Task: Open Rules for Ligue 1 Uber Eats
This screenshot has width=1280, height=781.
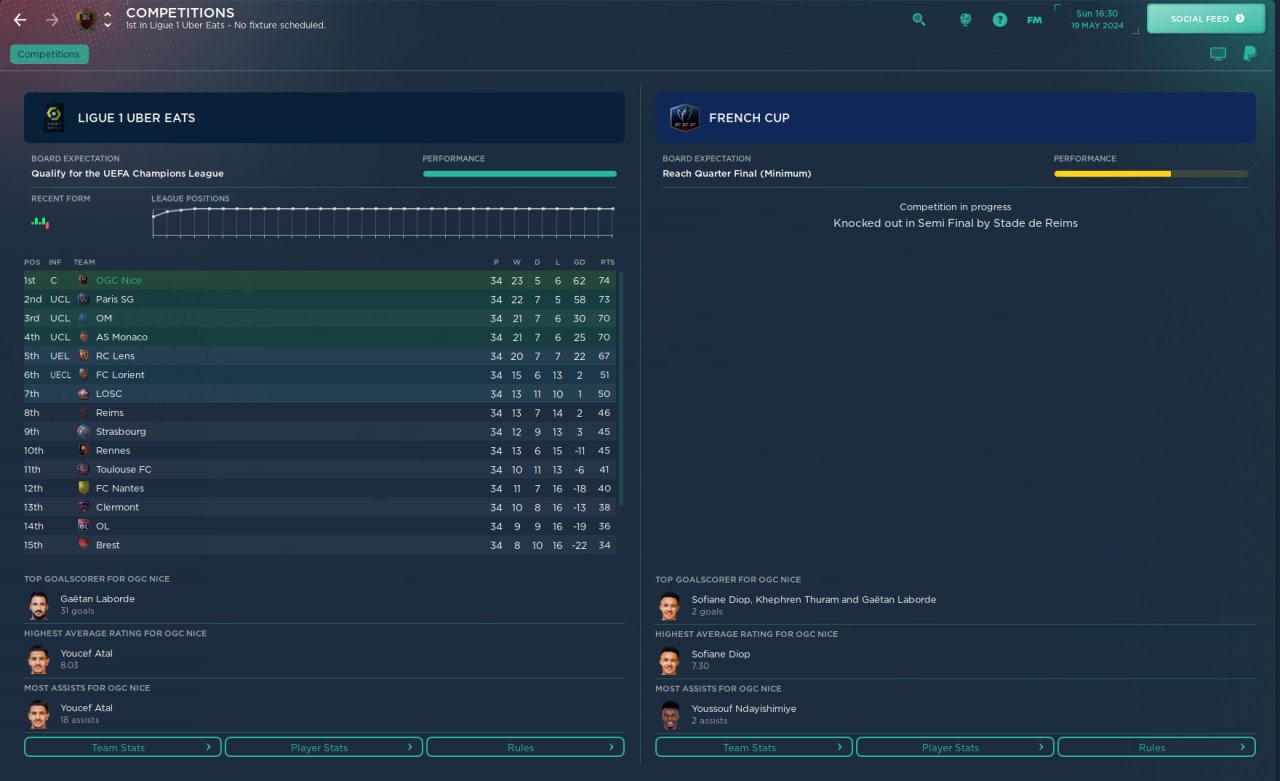Action: (525, 747)
